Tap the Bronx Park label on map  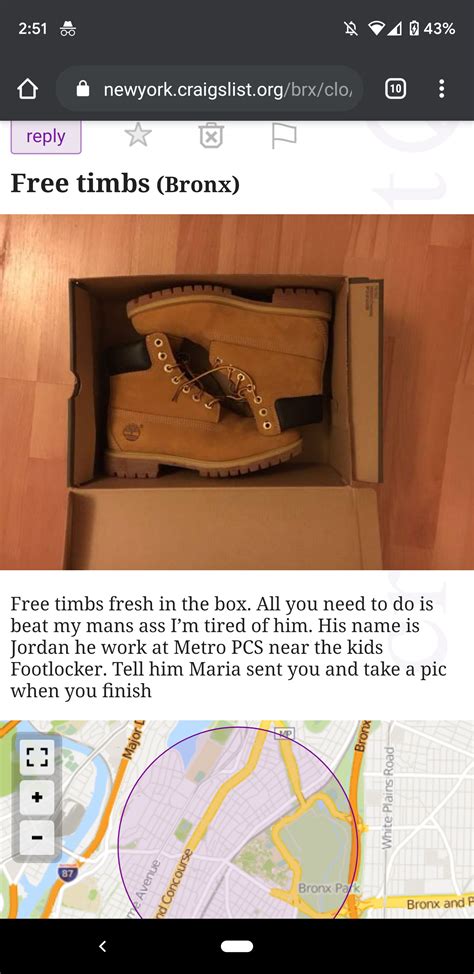coord(329,888)
